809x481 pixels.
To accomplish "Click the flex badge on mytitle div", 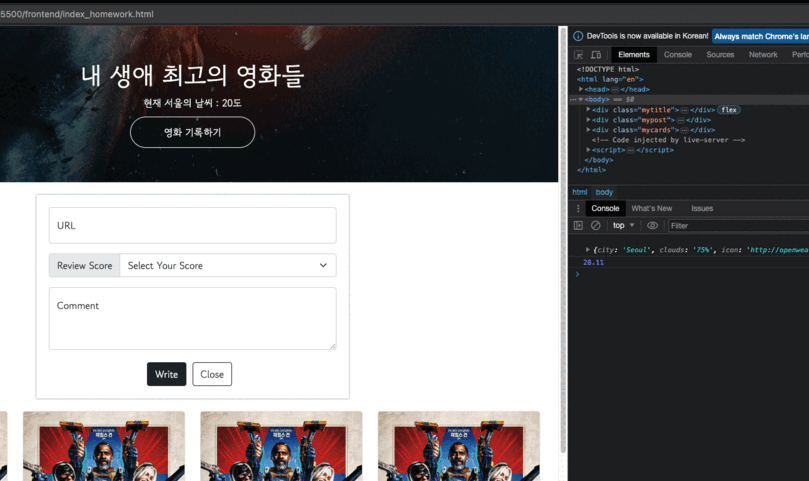I will tap(729, 109).
